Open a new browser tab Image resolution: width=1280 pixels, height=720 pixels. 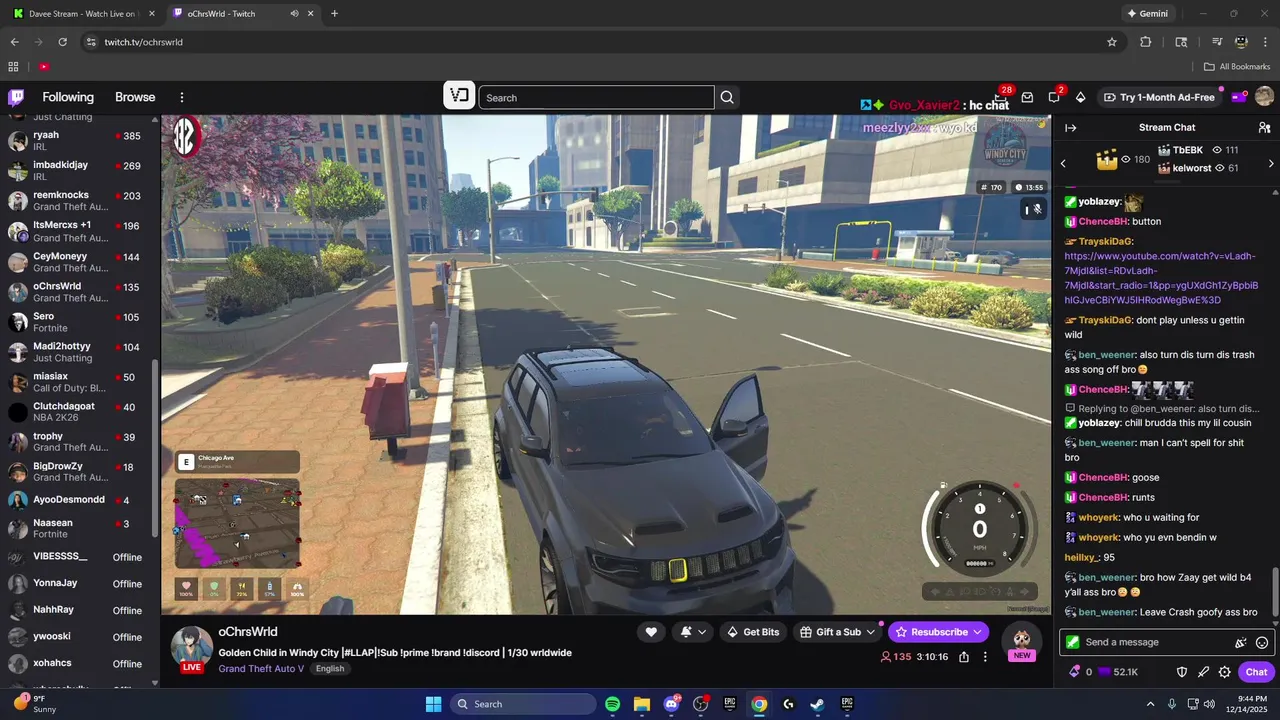click(x=334, y=14)
